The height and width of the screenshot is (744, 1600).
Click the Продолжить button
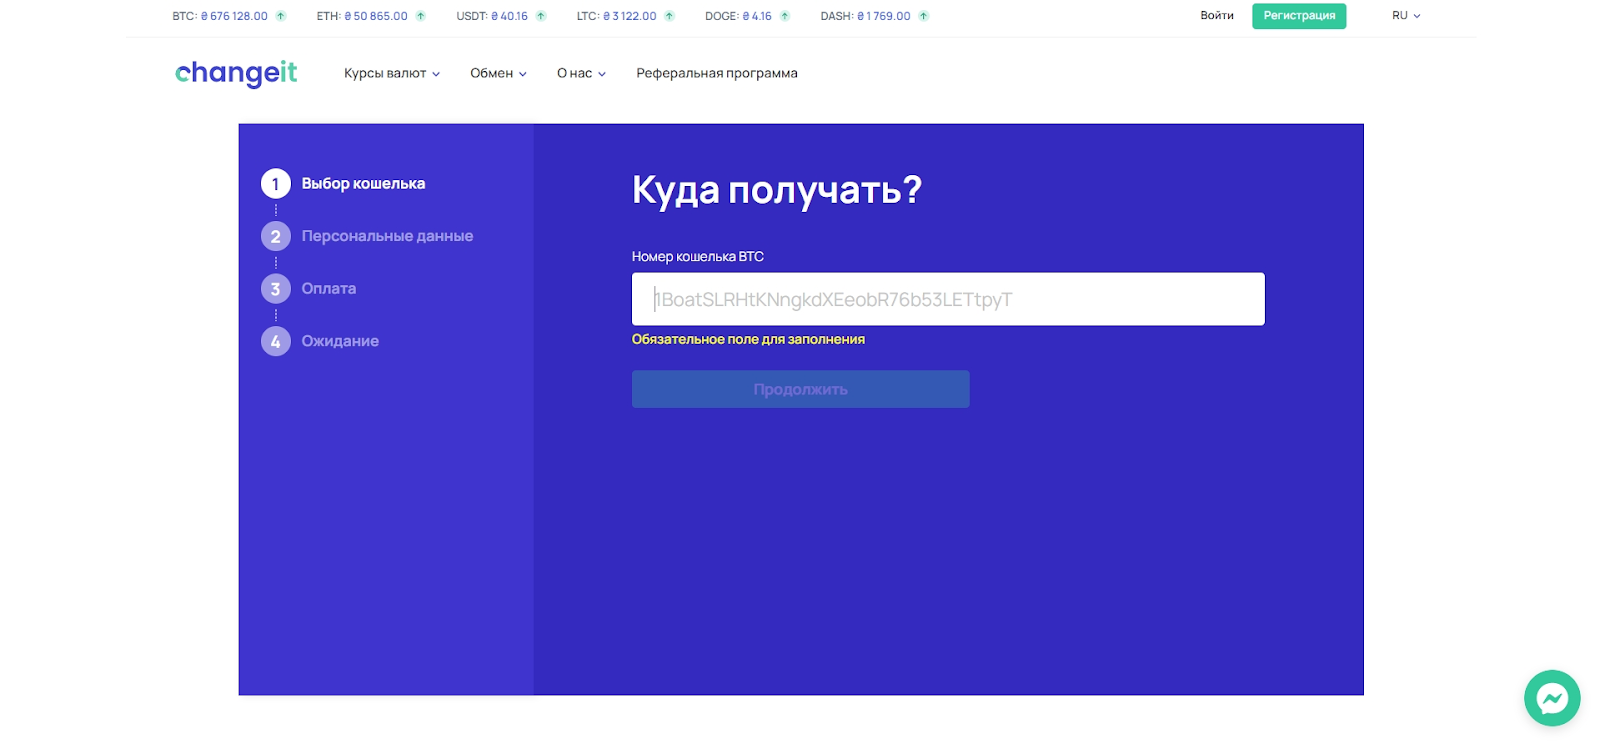(x=800, y=389)
